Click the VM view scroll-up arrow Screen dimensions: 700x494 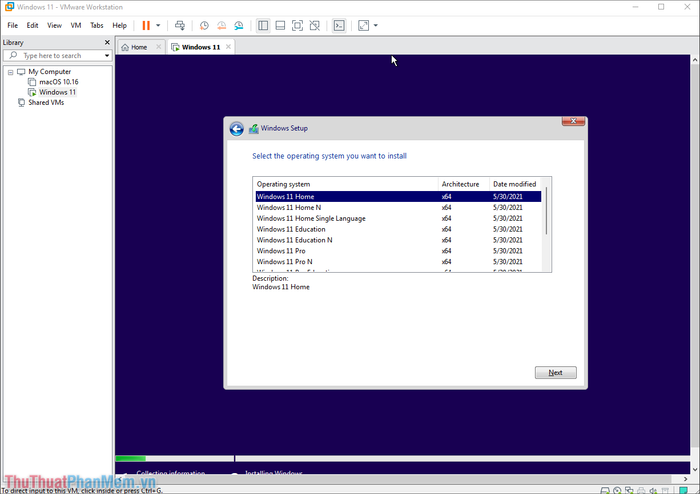[695, 59]
